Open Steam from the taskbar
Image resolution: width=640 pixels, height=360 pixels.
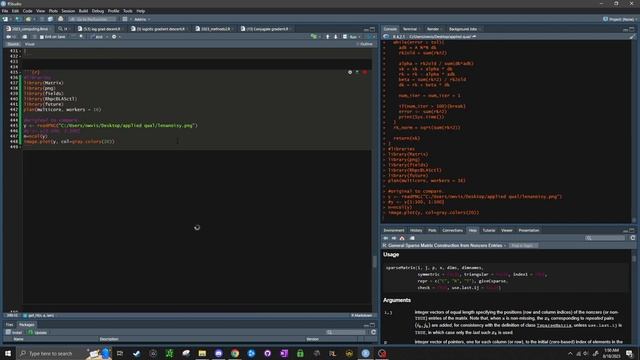136,353
